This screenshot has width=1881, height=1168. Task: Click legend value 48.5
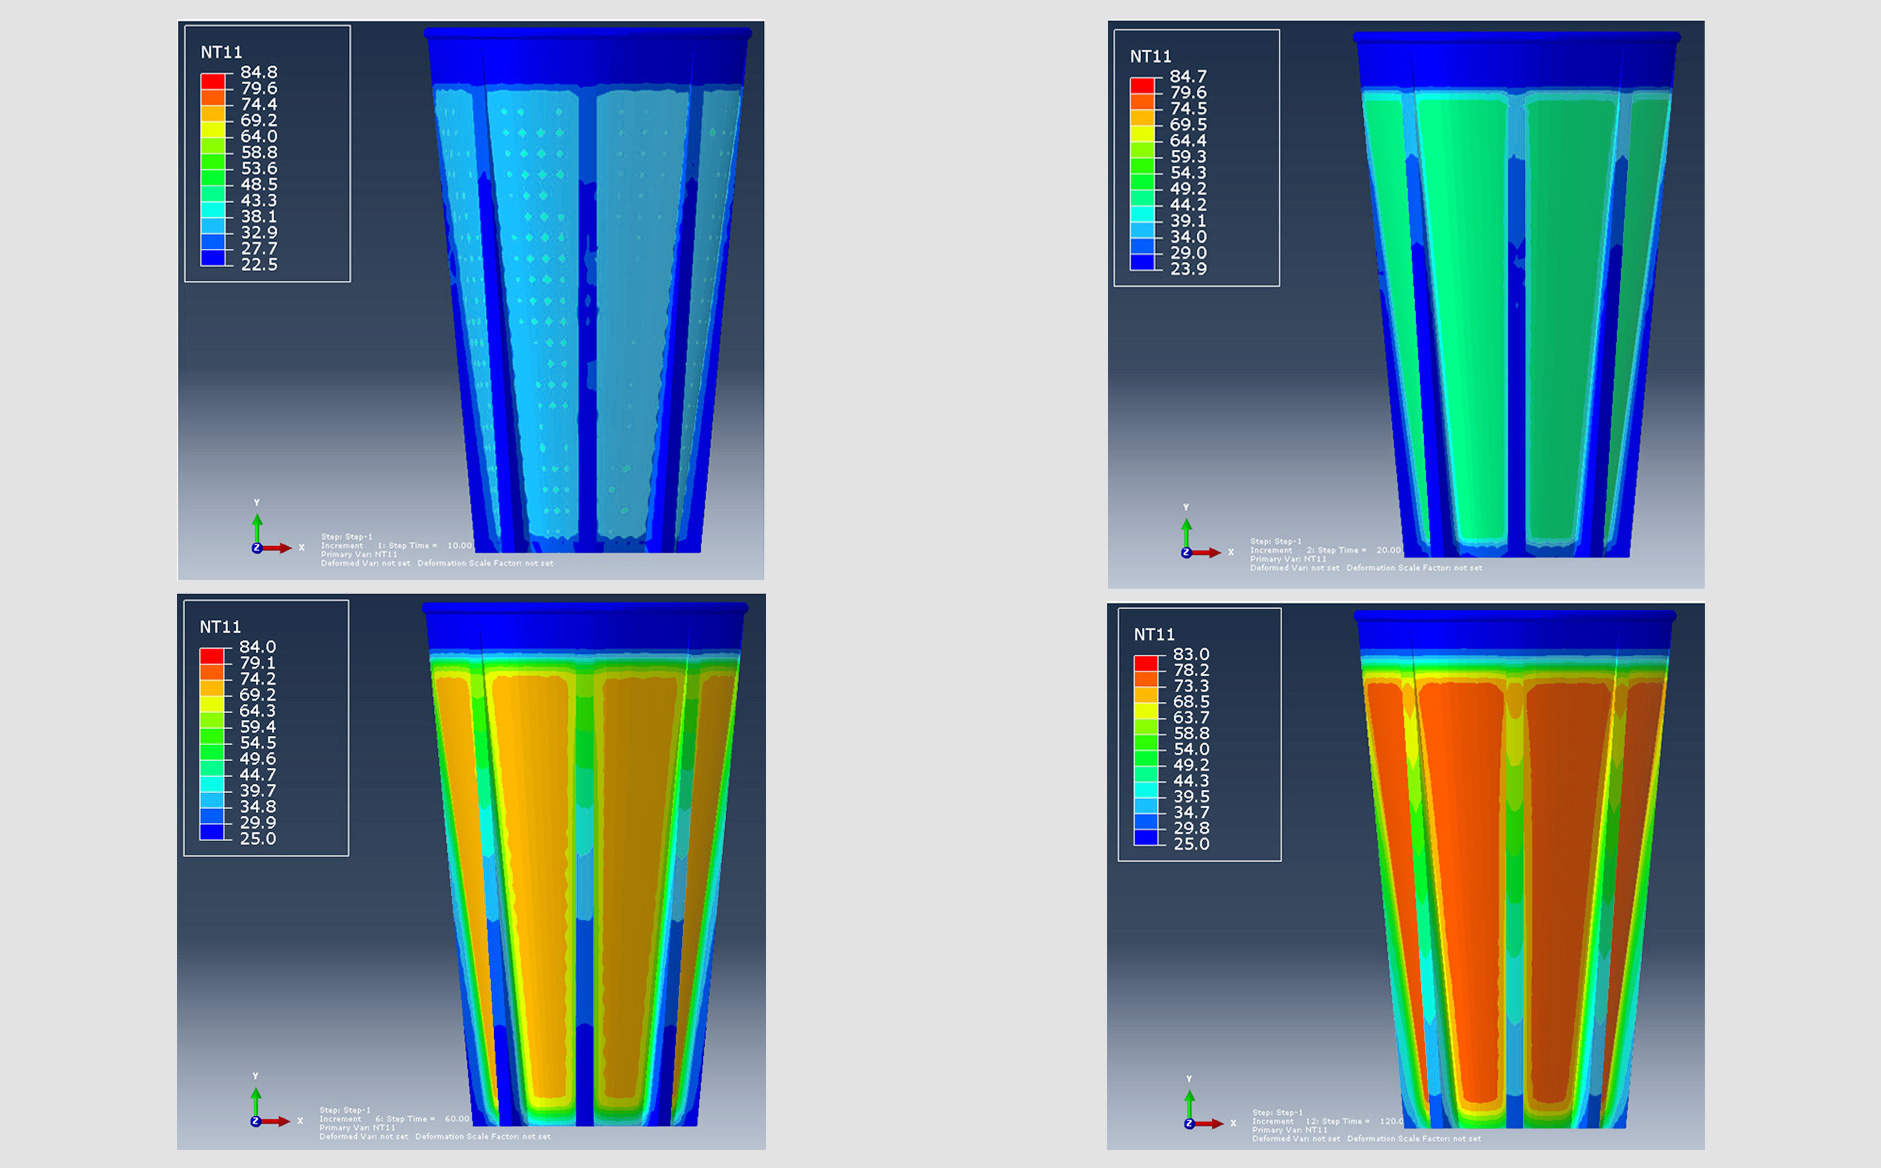click(x=259, y=184)
